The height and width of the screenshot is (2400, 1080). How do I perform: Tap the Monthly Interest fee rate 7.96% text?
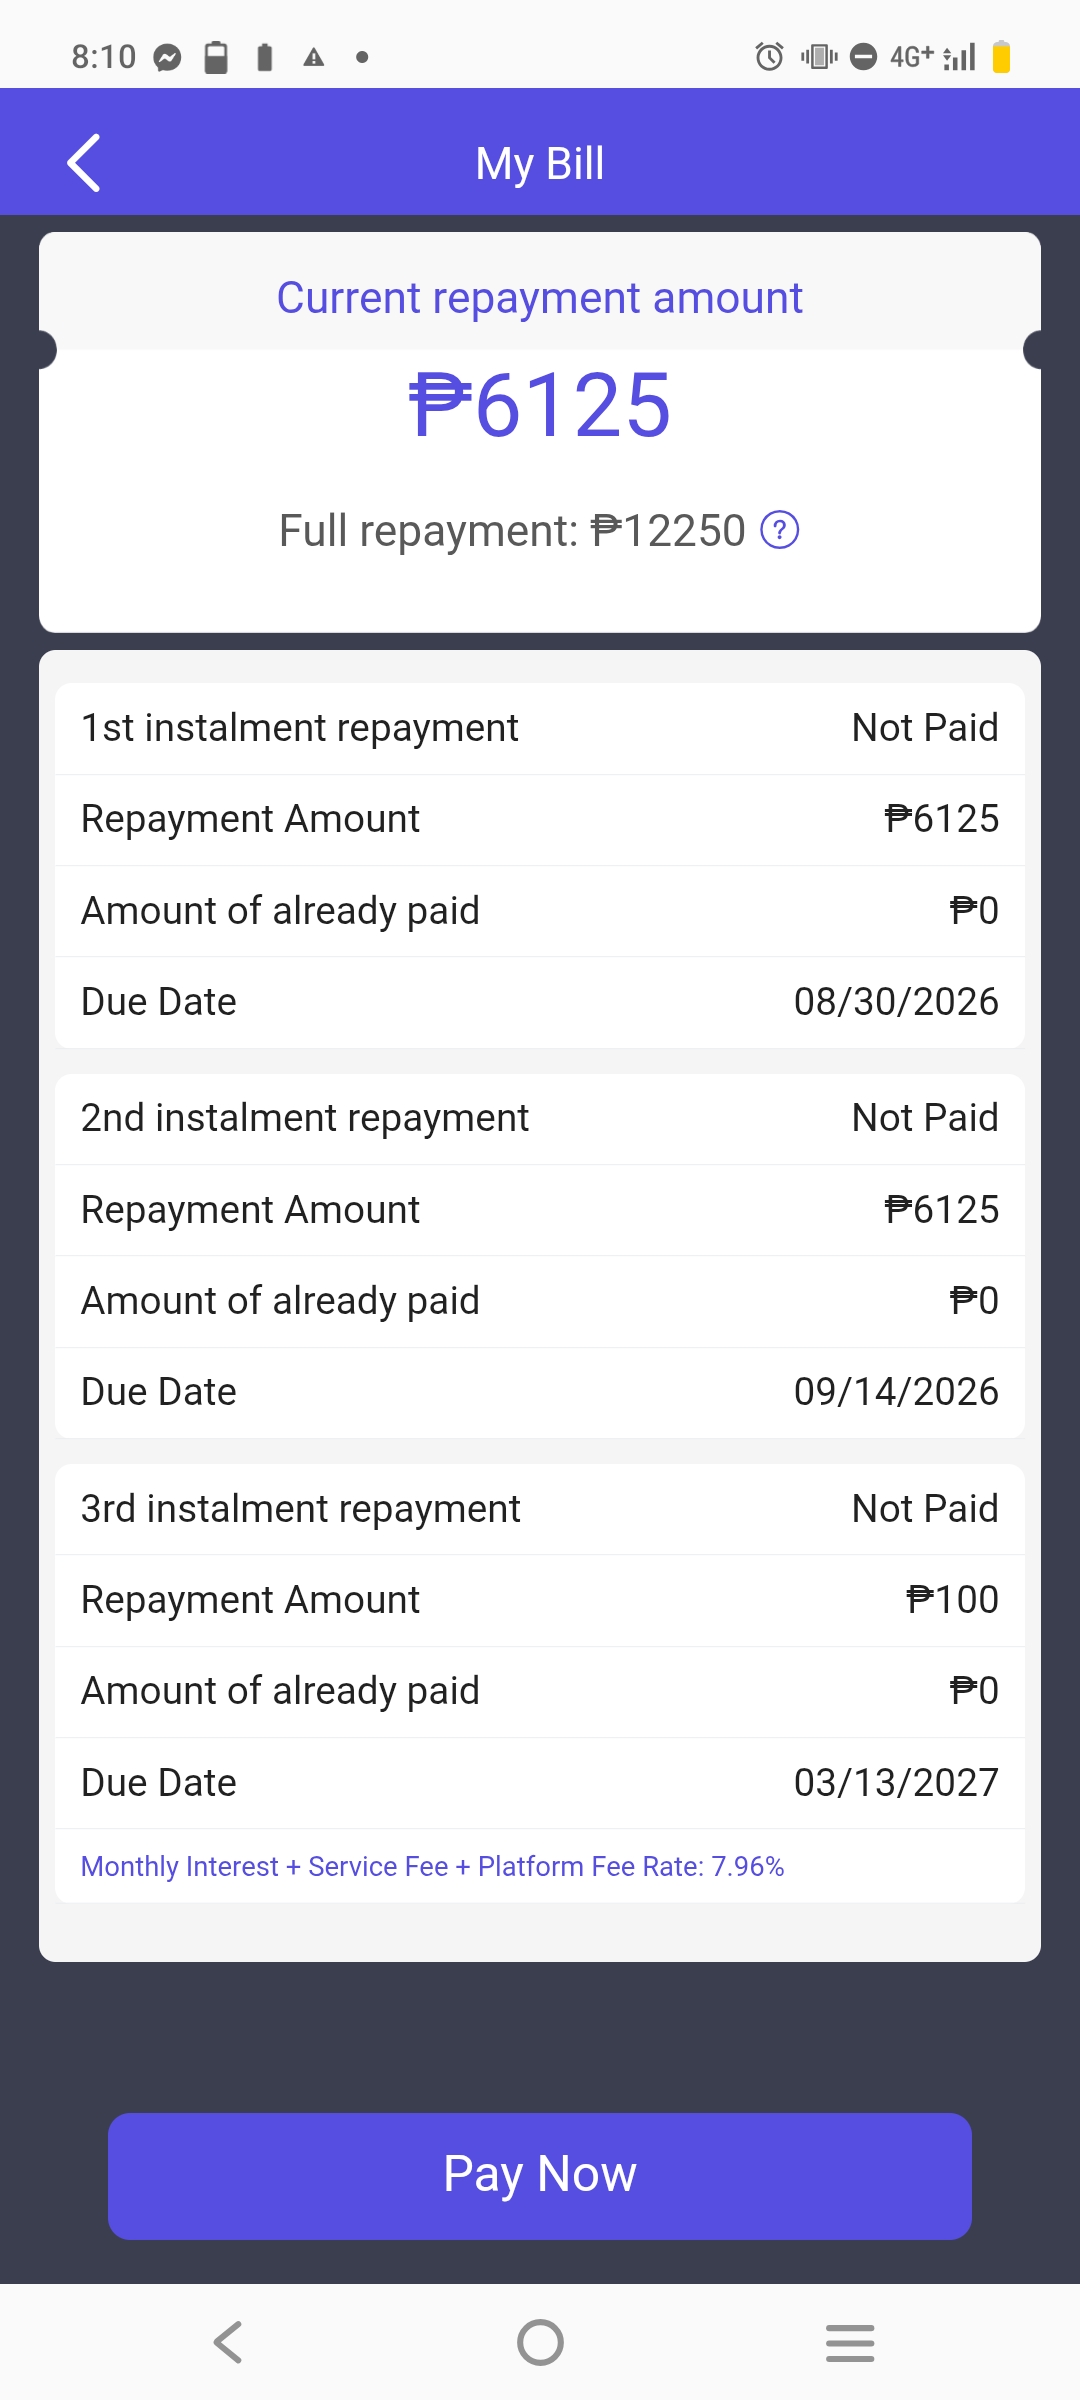pyautogui.click(x=432, y=1866)
